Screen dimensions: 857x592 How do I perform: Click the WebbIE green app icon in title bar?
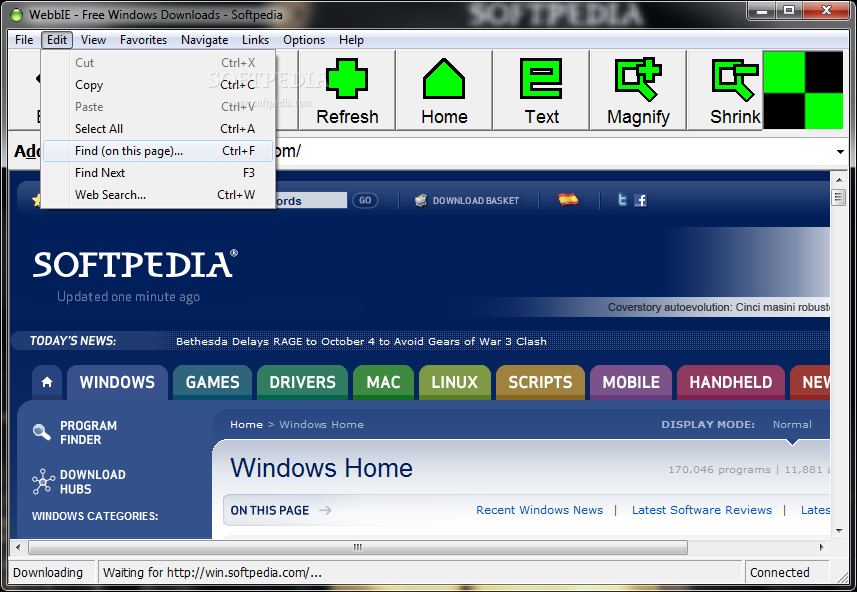pyautogui.click(x=17, y=15)
